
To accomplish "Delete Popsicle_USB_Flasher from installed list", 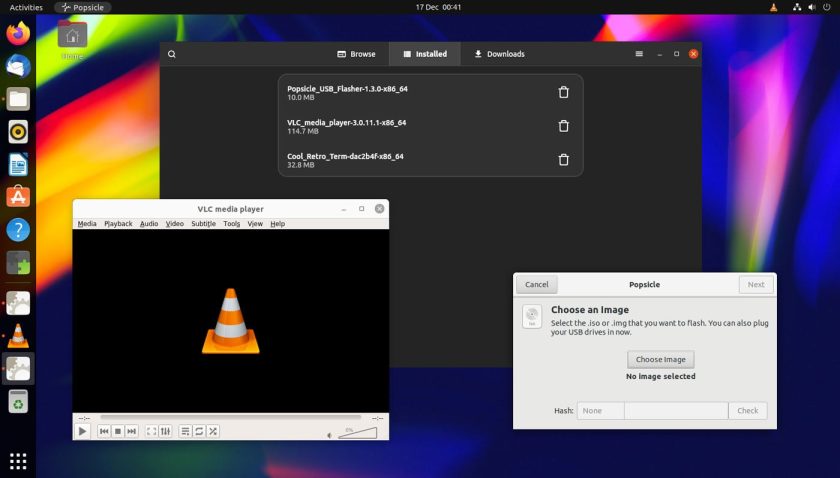I will point(563,92).
